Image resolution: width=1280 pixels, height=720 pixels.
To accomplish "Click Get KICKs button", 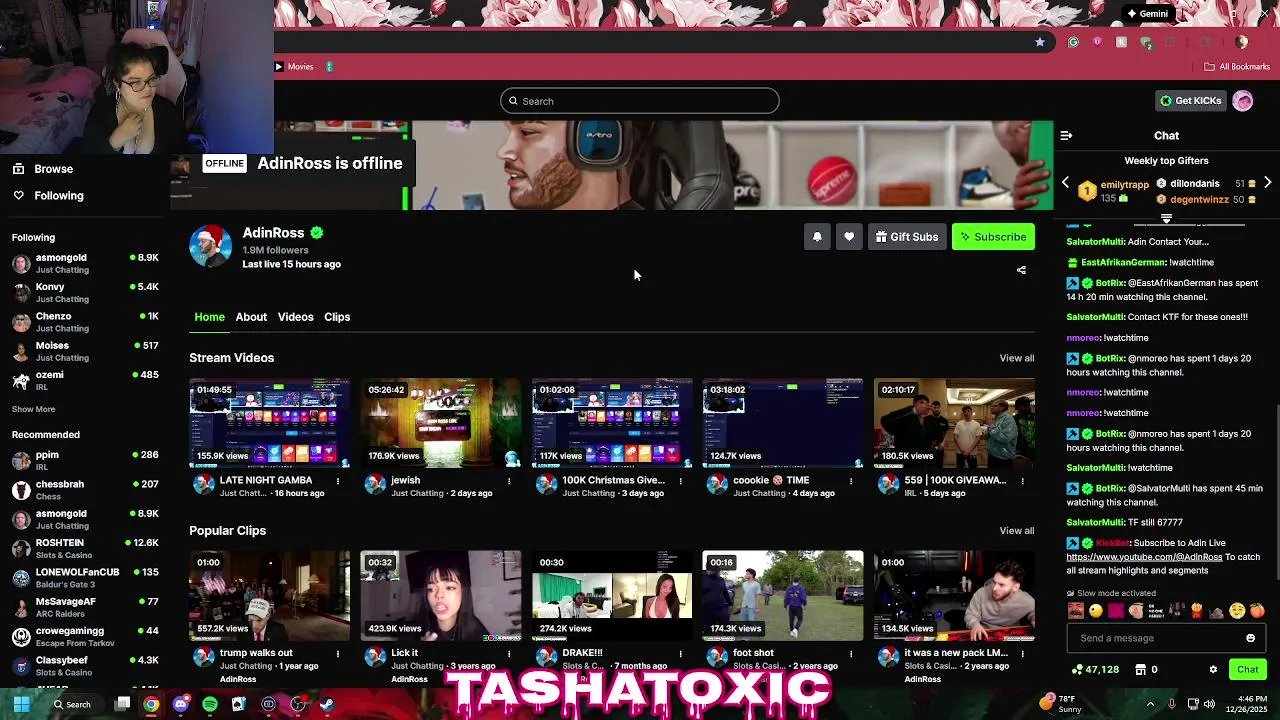I will (x=1190, y=101).
